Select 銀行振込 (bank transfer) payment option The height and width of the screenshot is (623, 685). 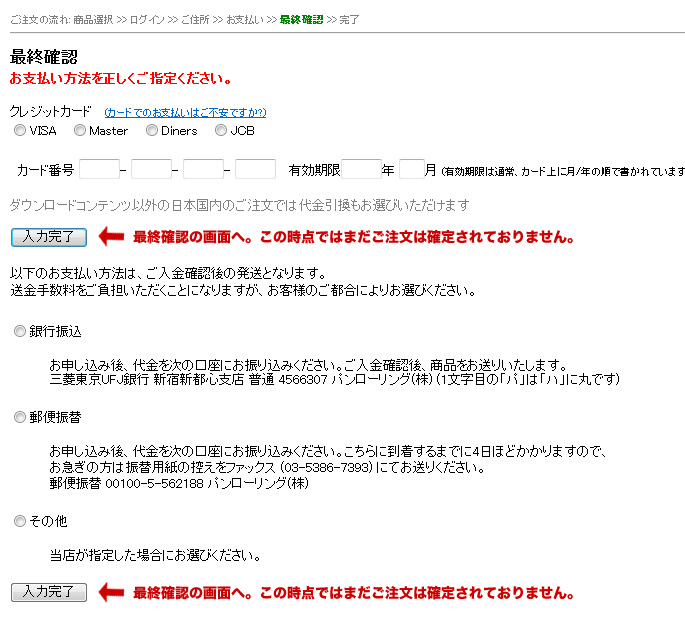[20, 331]
